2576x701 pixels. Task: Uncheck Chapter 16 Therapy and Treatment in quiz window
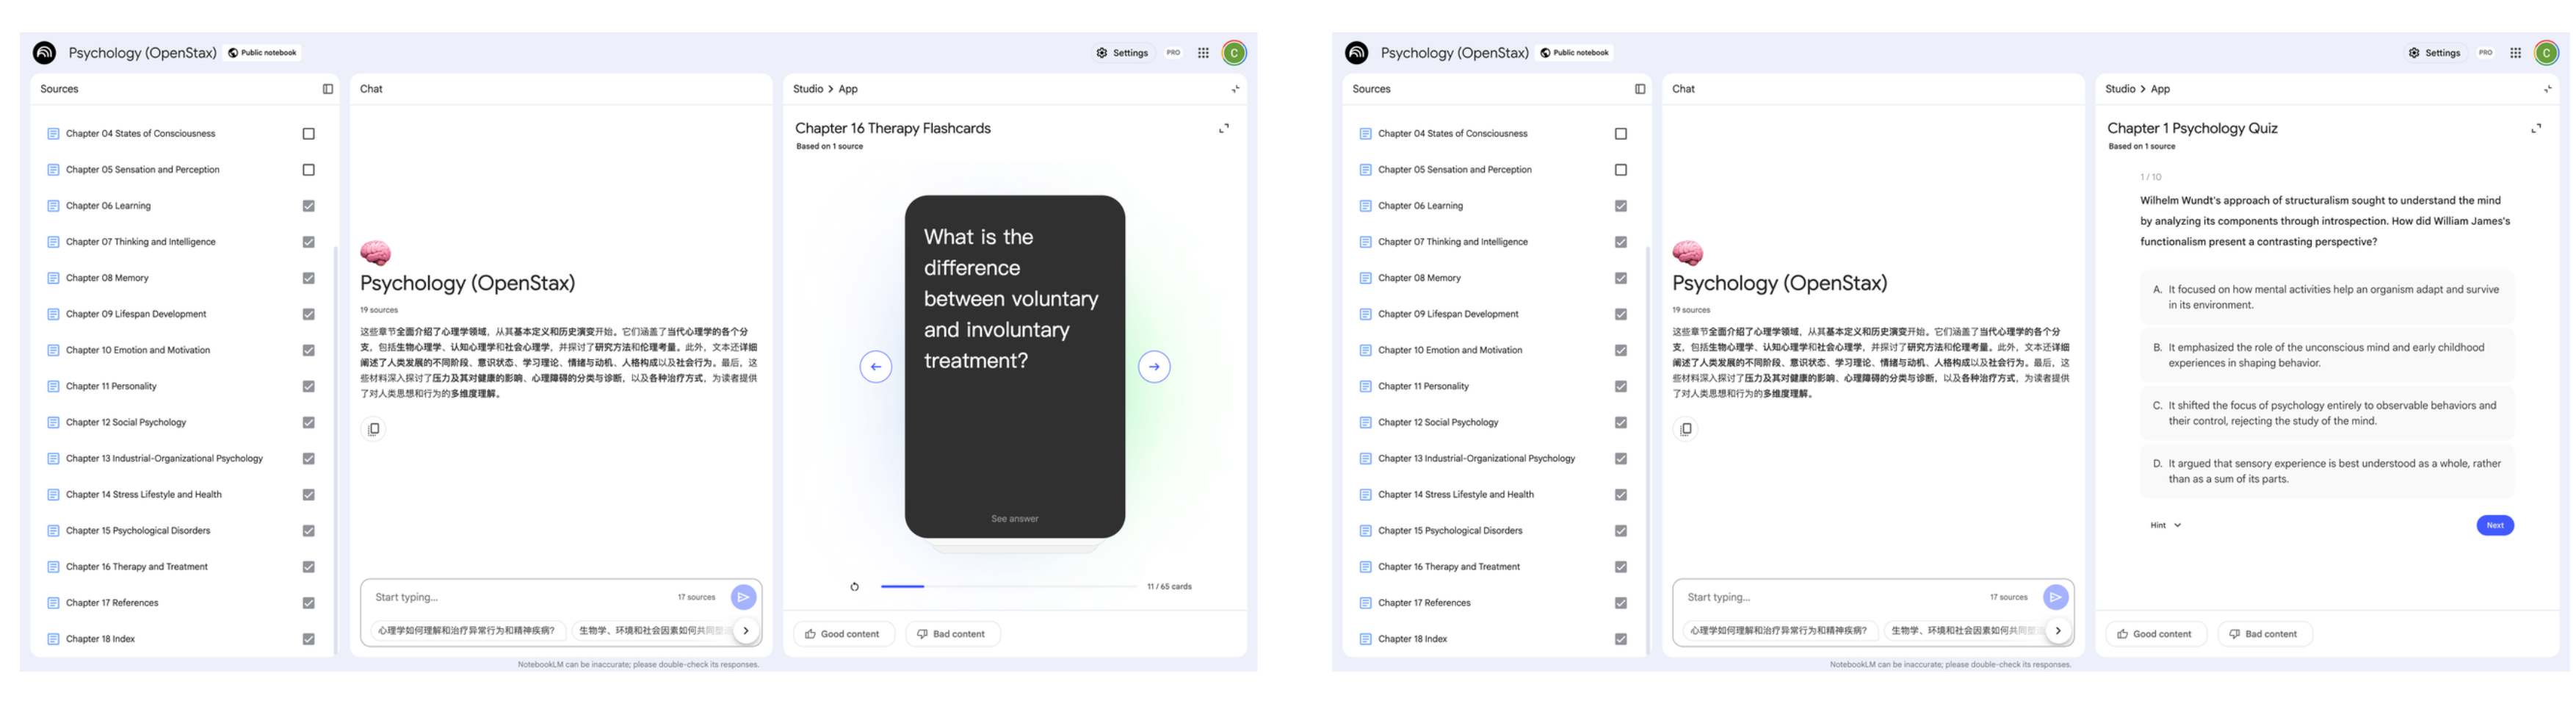point(1620,567)
